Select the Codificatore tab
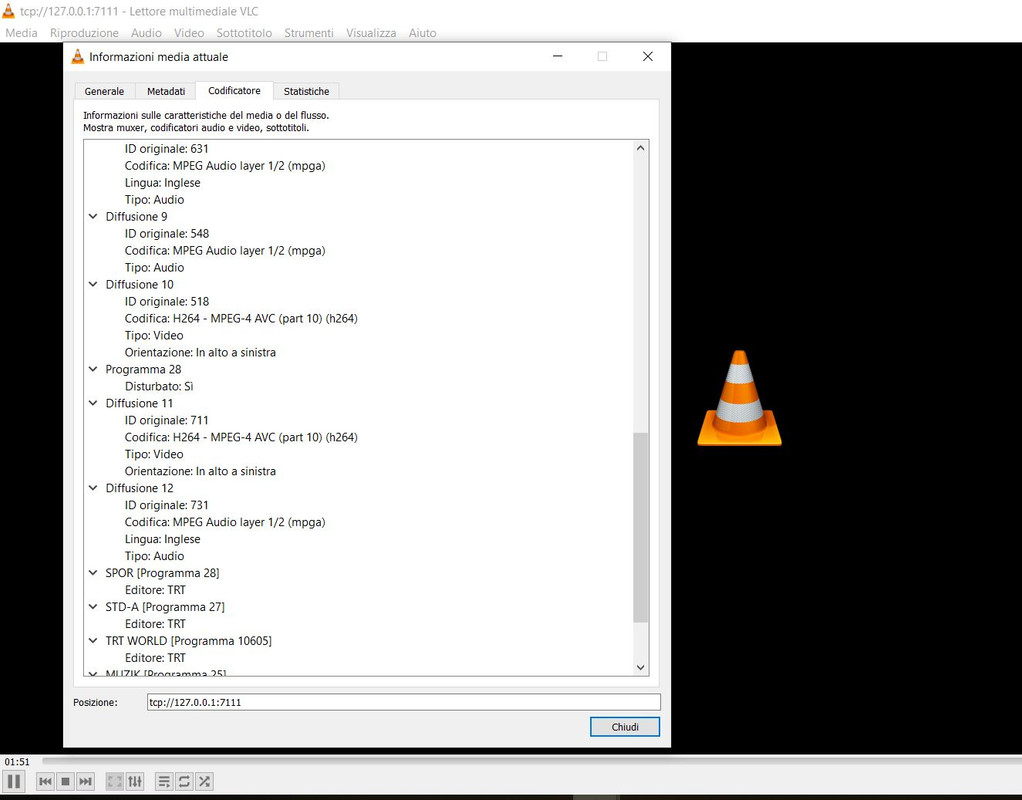The image size is (1022, 800). coord(234,91)
